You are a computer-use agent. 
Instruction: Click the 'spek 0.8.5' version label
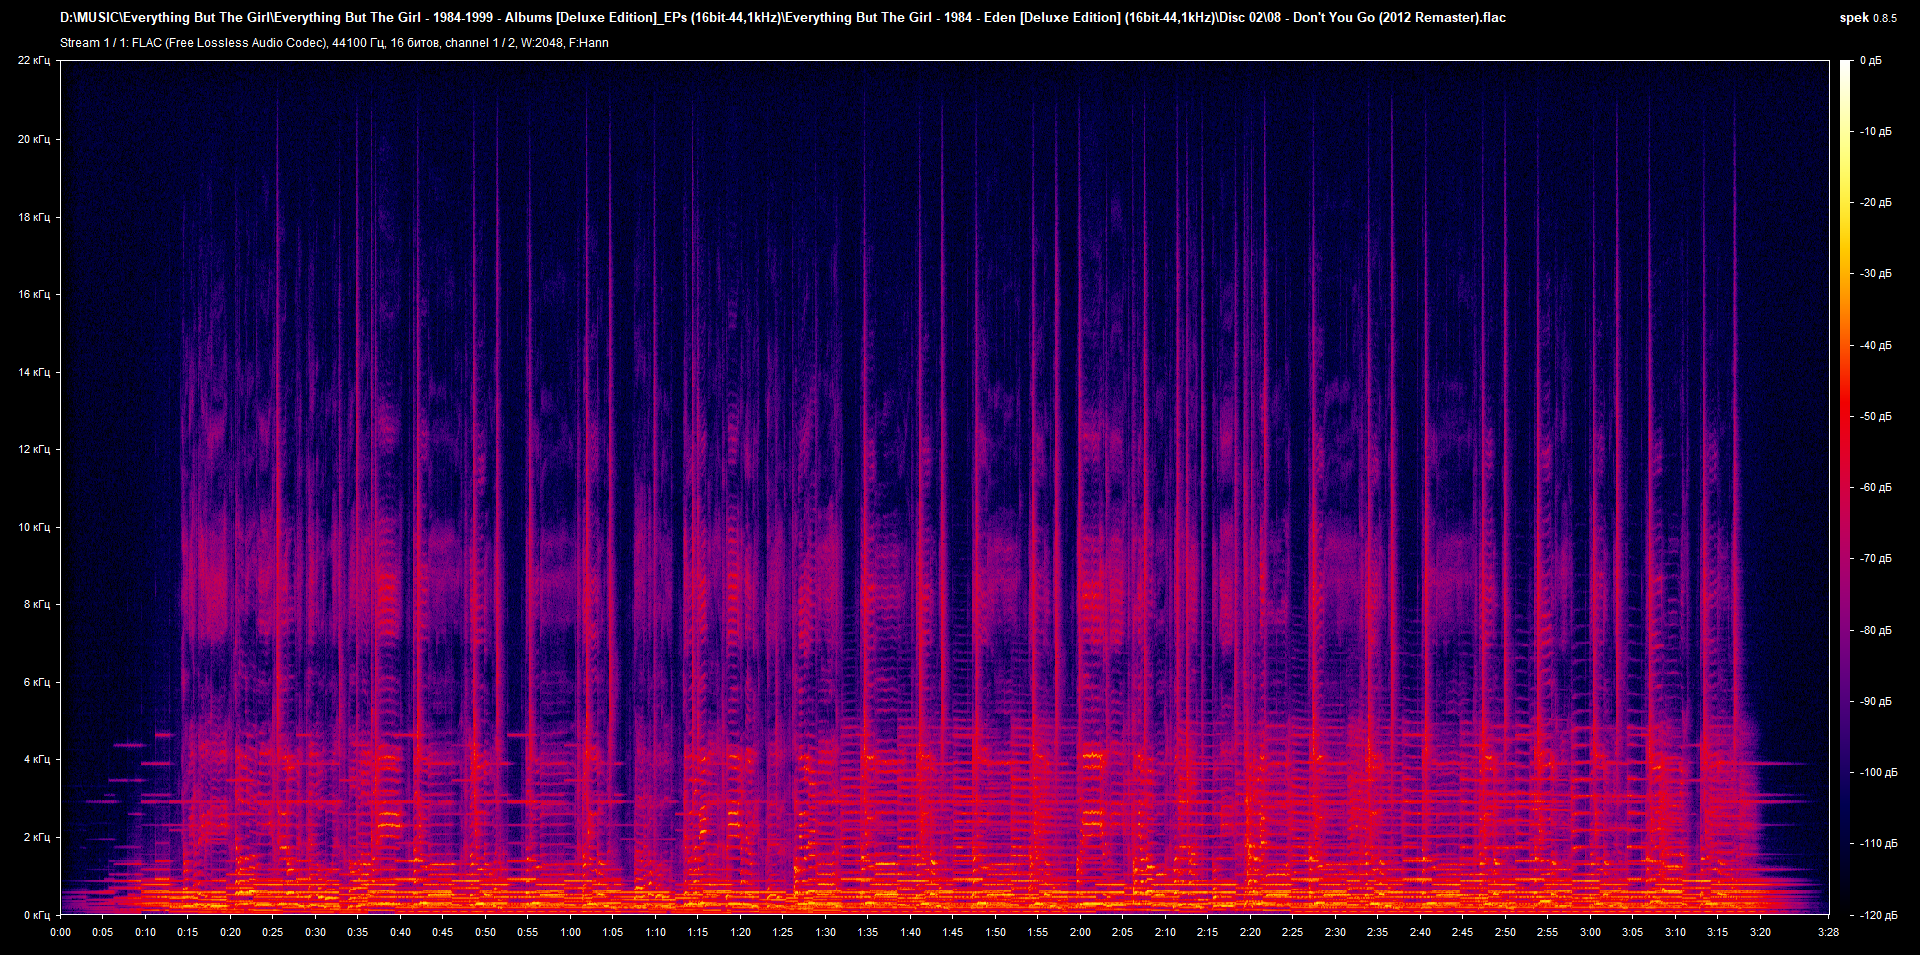1868,17
